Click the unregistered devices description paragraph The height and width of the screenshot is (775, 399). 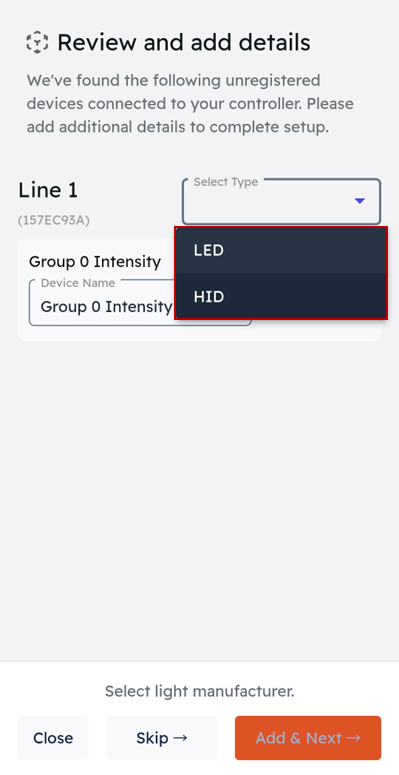[x=190, y=104]
